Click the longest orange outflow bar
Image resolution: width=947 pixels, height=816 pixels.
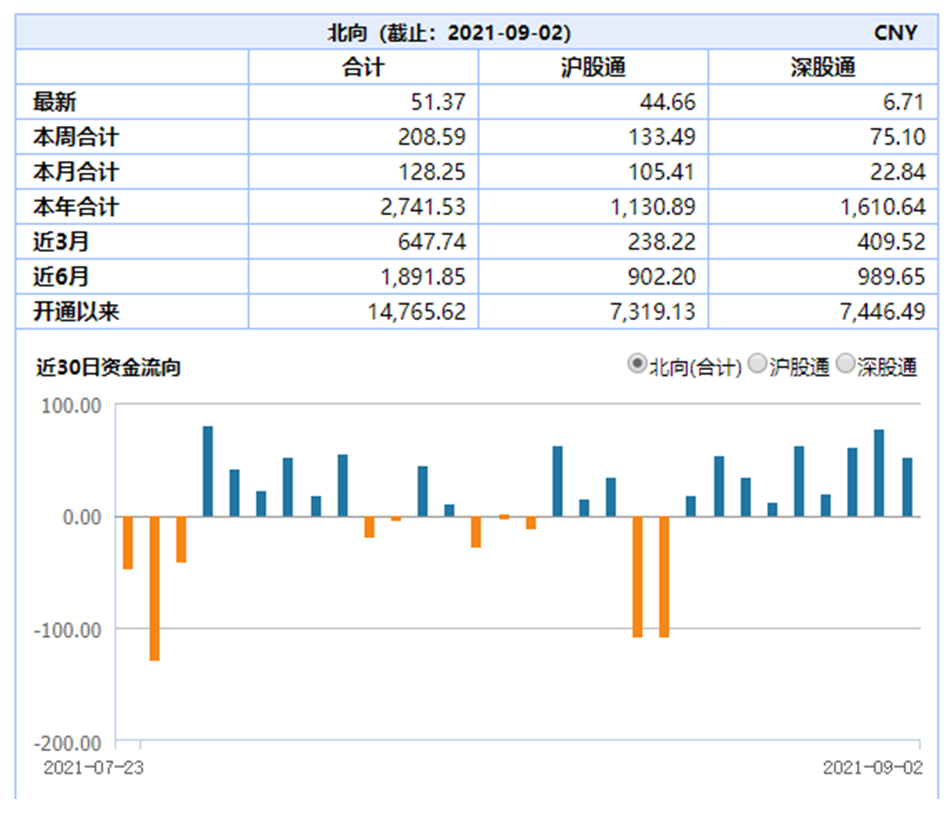point(154,588)
